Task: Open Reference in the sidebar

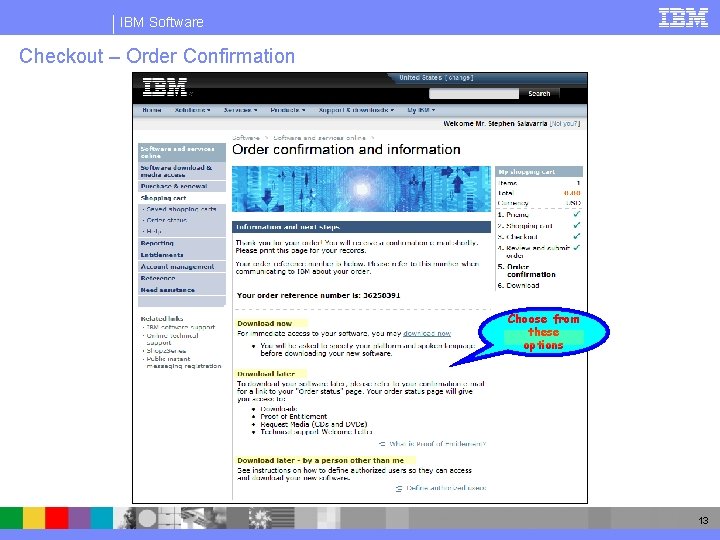Action: 182,278
